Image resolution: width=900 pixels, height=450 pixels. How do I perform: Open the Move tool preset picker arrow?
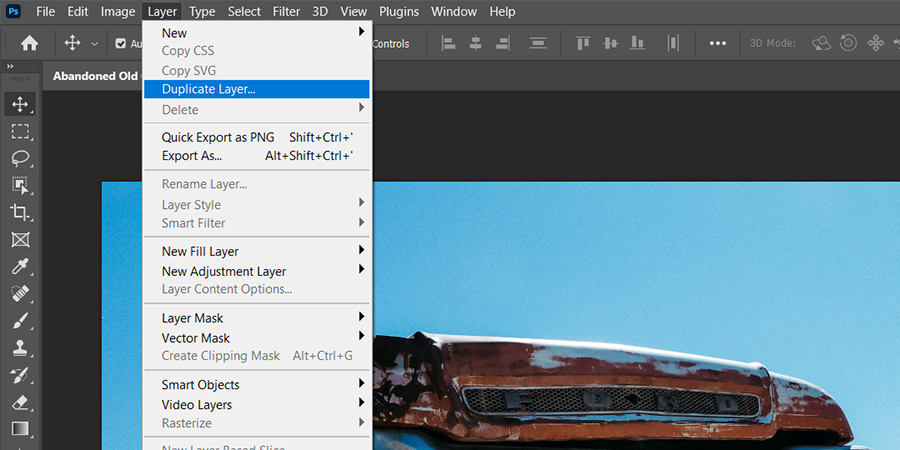95,44
